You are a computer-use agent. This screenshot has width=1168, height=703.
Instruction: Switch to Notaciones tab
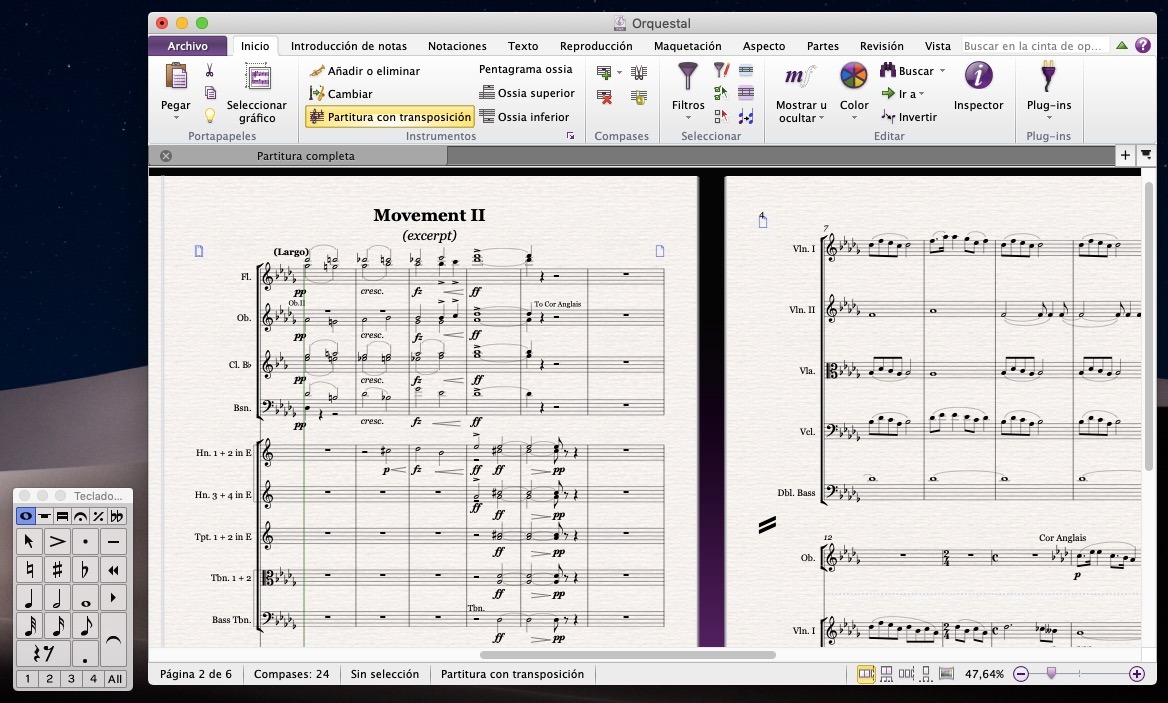[457, 46]
